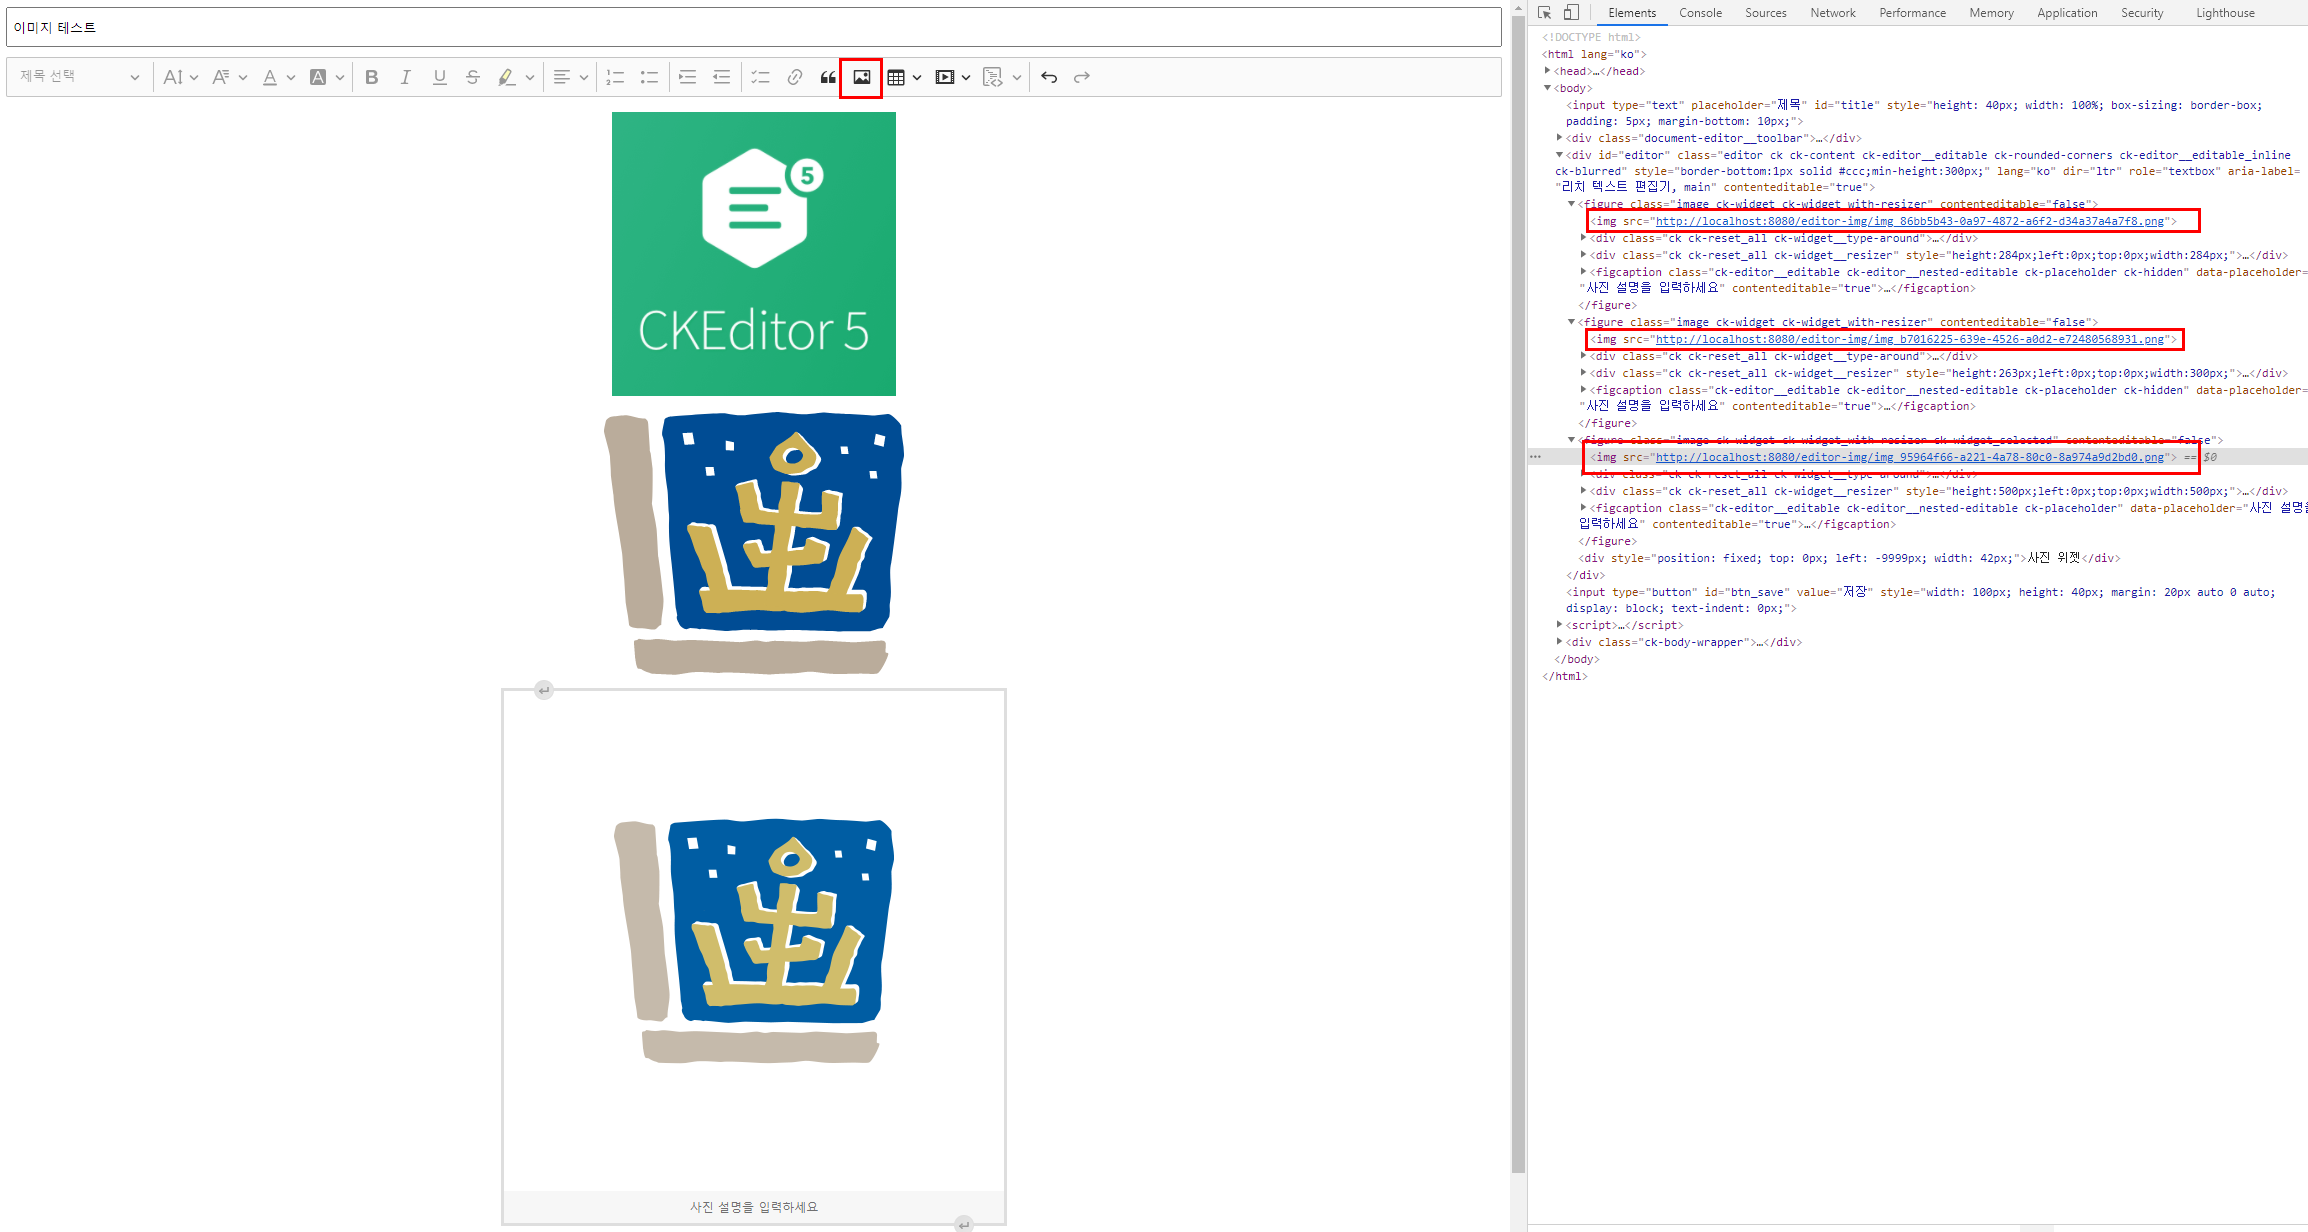Click the insert image icon
The height and width of the screenshot is (1232, 2308).
[861, 77]
